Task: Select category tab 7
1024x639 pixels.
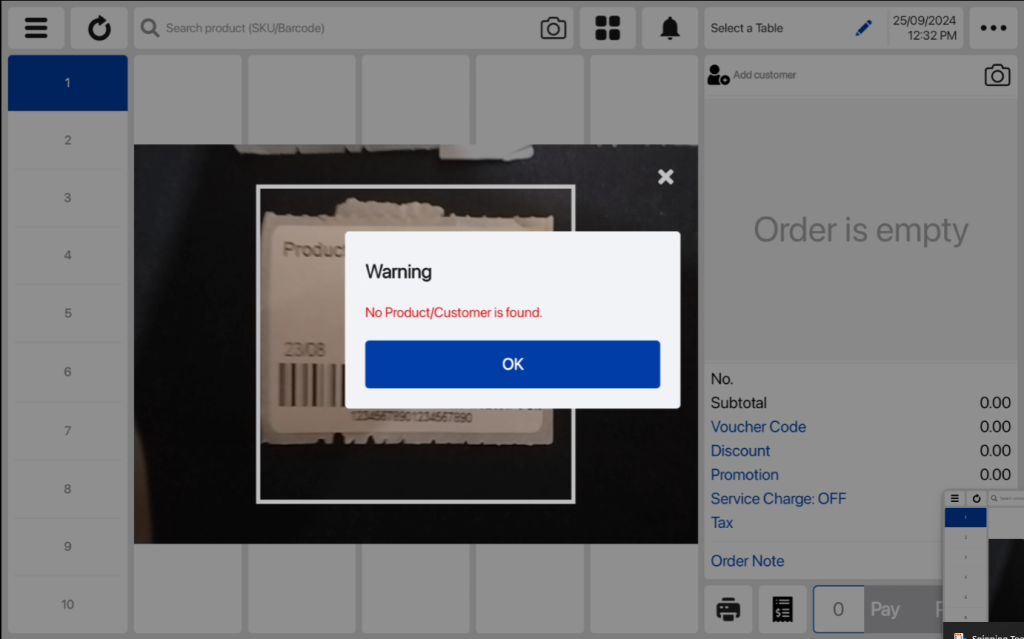Action: click(x=68, y=431)
